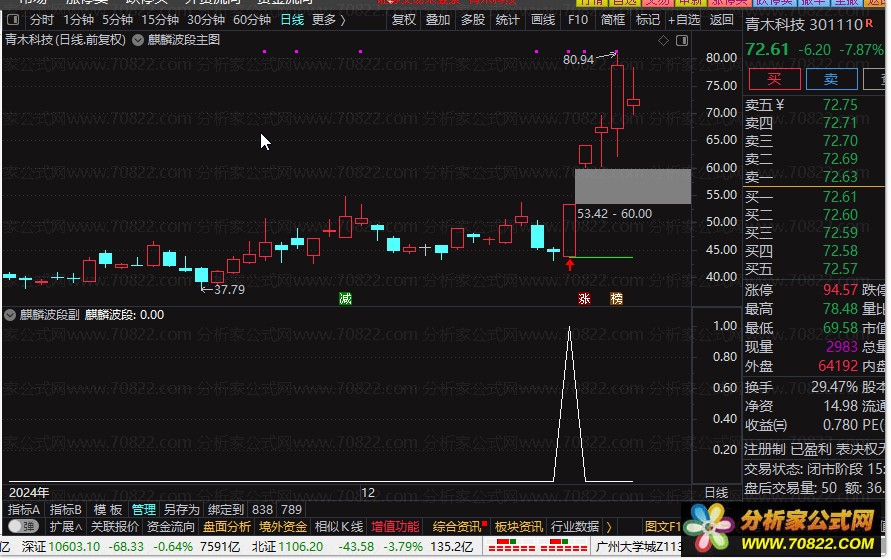Add stock via +自选

coord(684,20)
